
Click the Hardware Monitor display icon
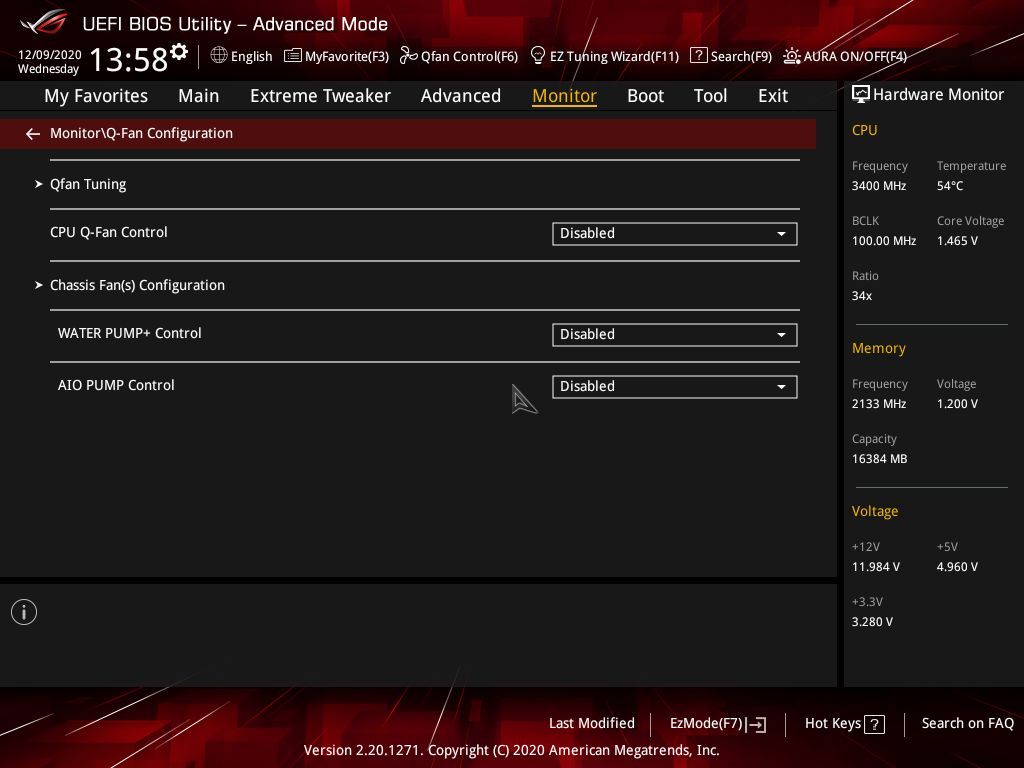click(861, 95)
